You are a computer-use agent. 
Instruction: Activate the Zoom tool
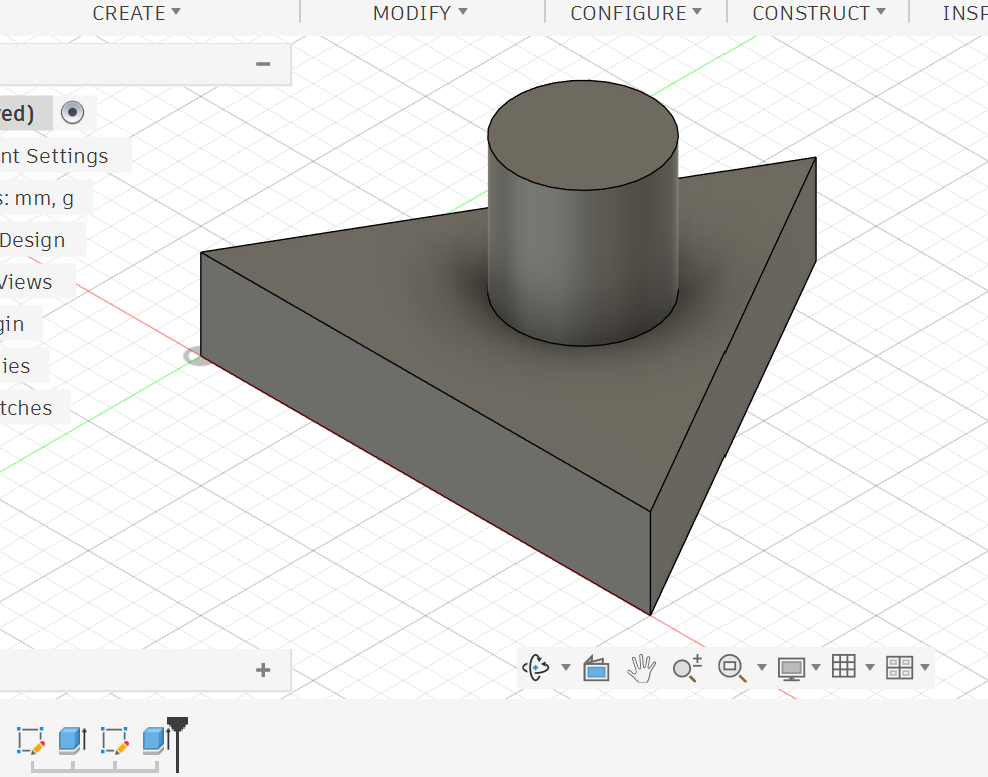(x=687, y=668)
